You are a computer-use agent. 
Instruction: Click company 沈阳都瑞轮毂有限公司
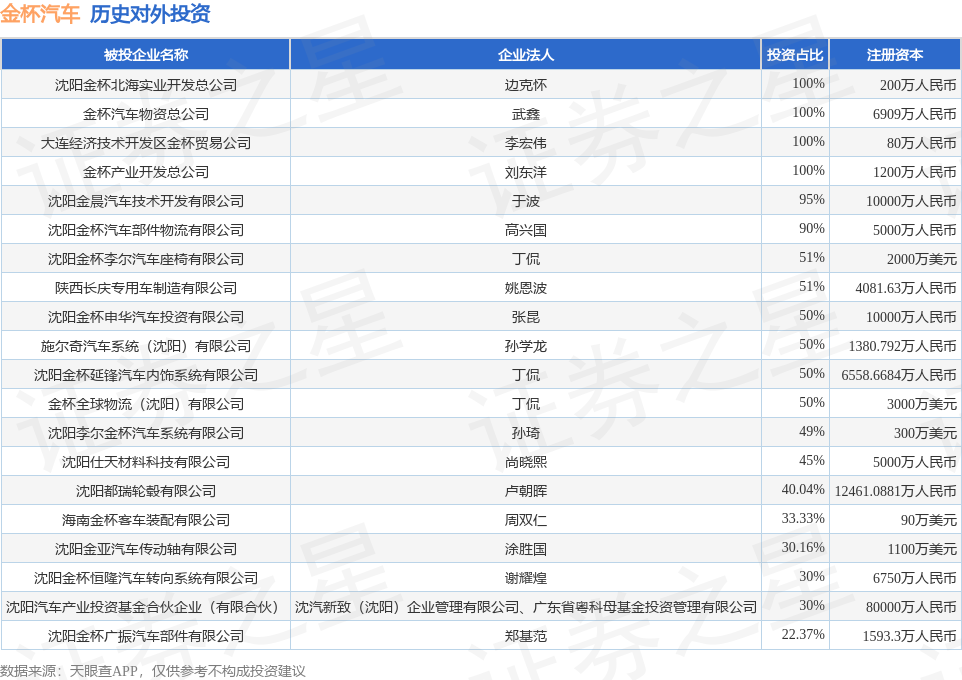click(146, 491)
